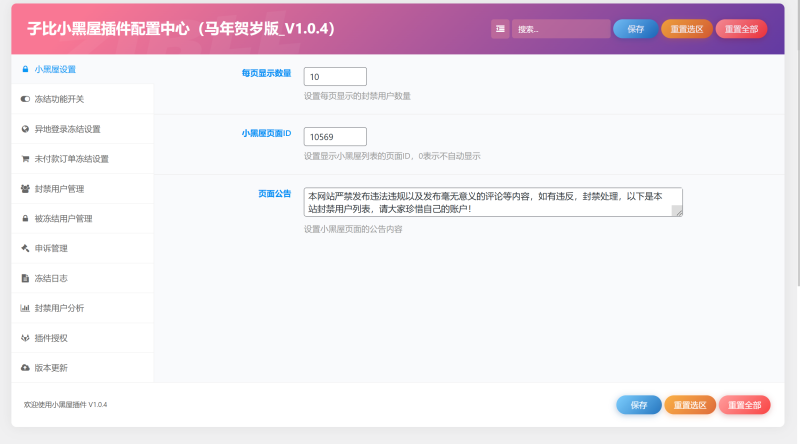The height and width of the screenshot is (444, 800).
Task: Click the header 重置选区 button
Action: coord(687,29)
